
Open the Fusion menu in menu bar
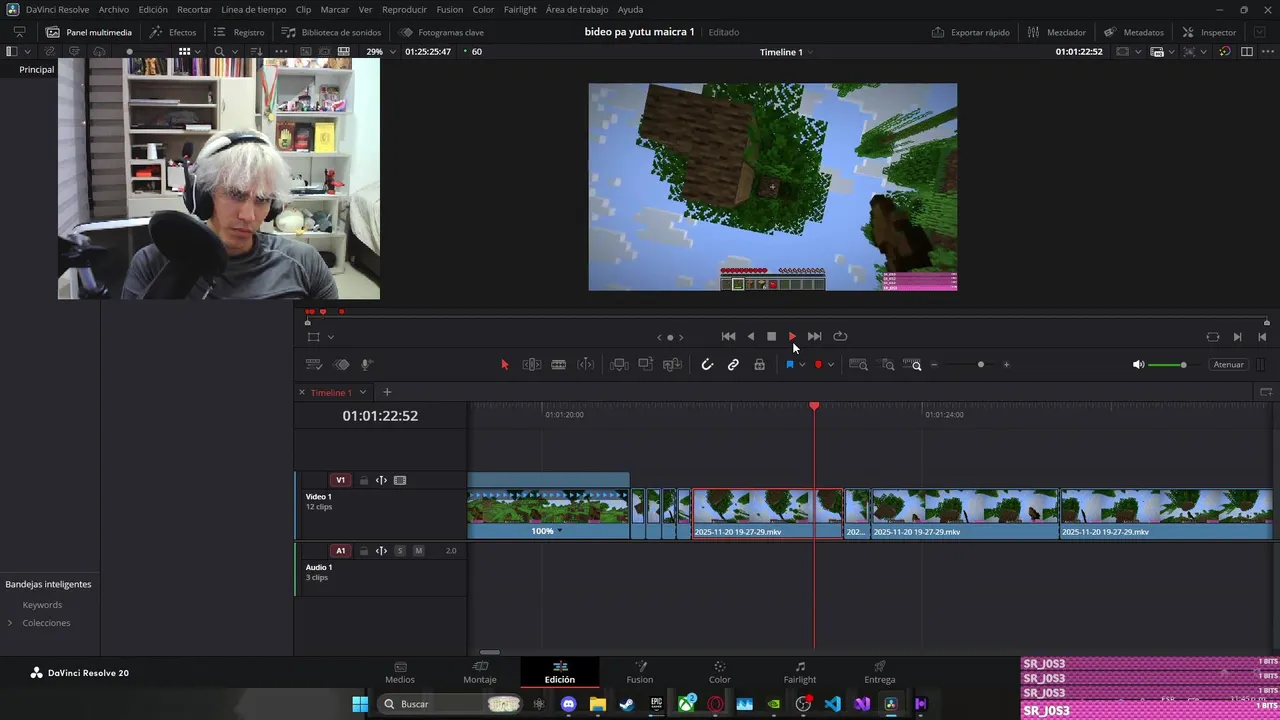pos(450,9)
